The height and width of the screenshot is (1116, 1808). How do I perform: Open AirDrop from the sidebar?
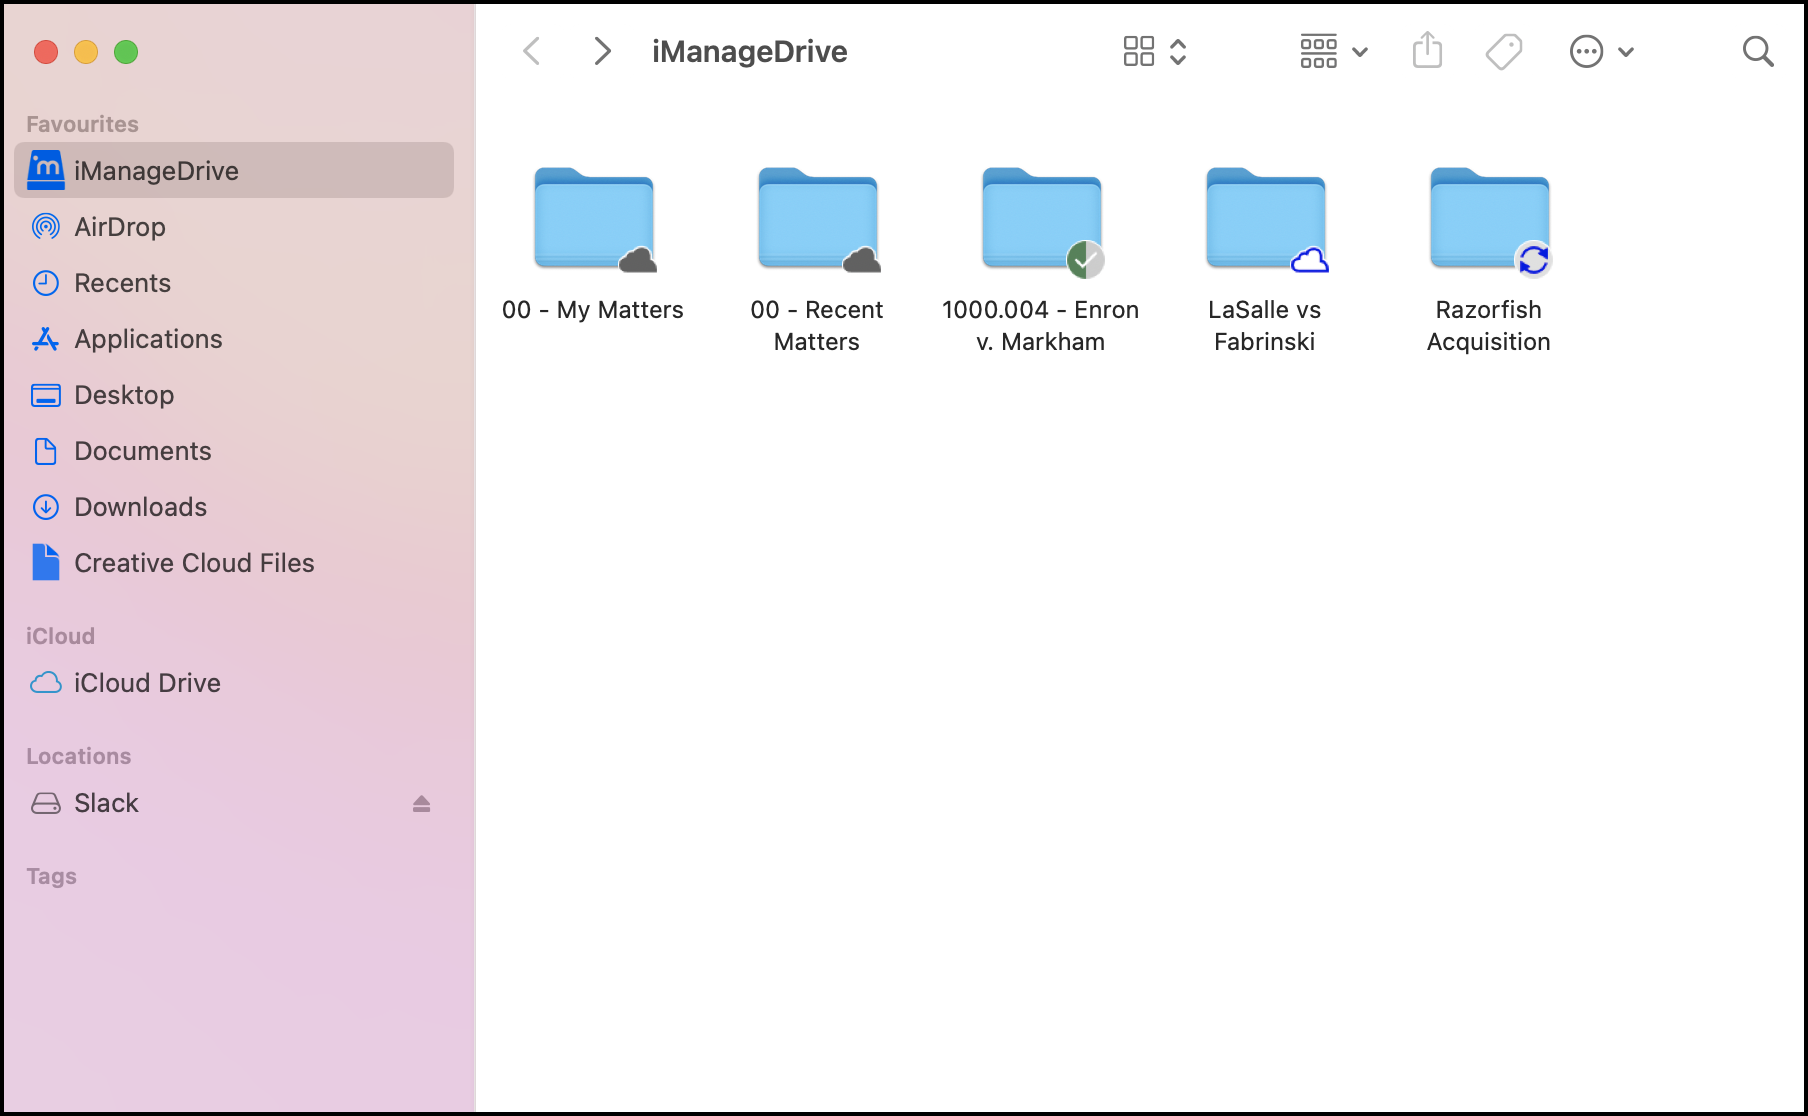(x=119, y=227)
